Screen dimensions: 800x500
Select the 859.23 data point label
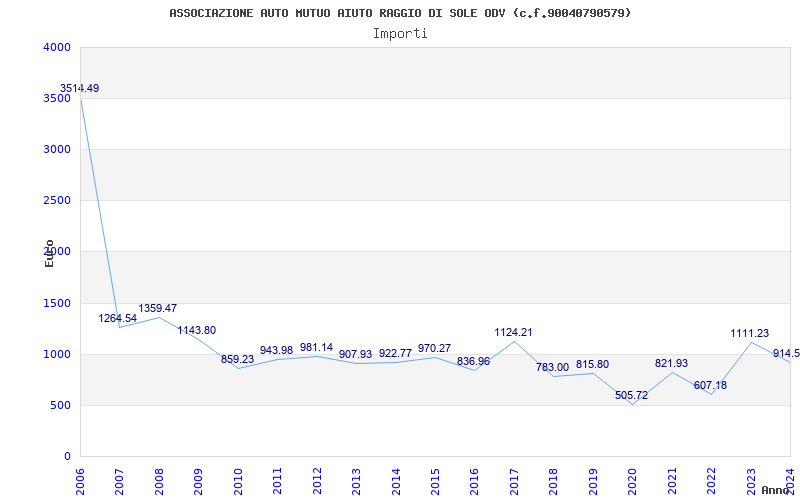pyautogui.click(x=237, y=360)
